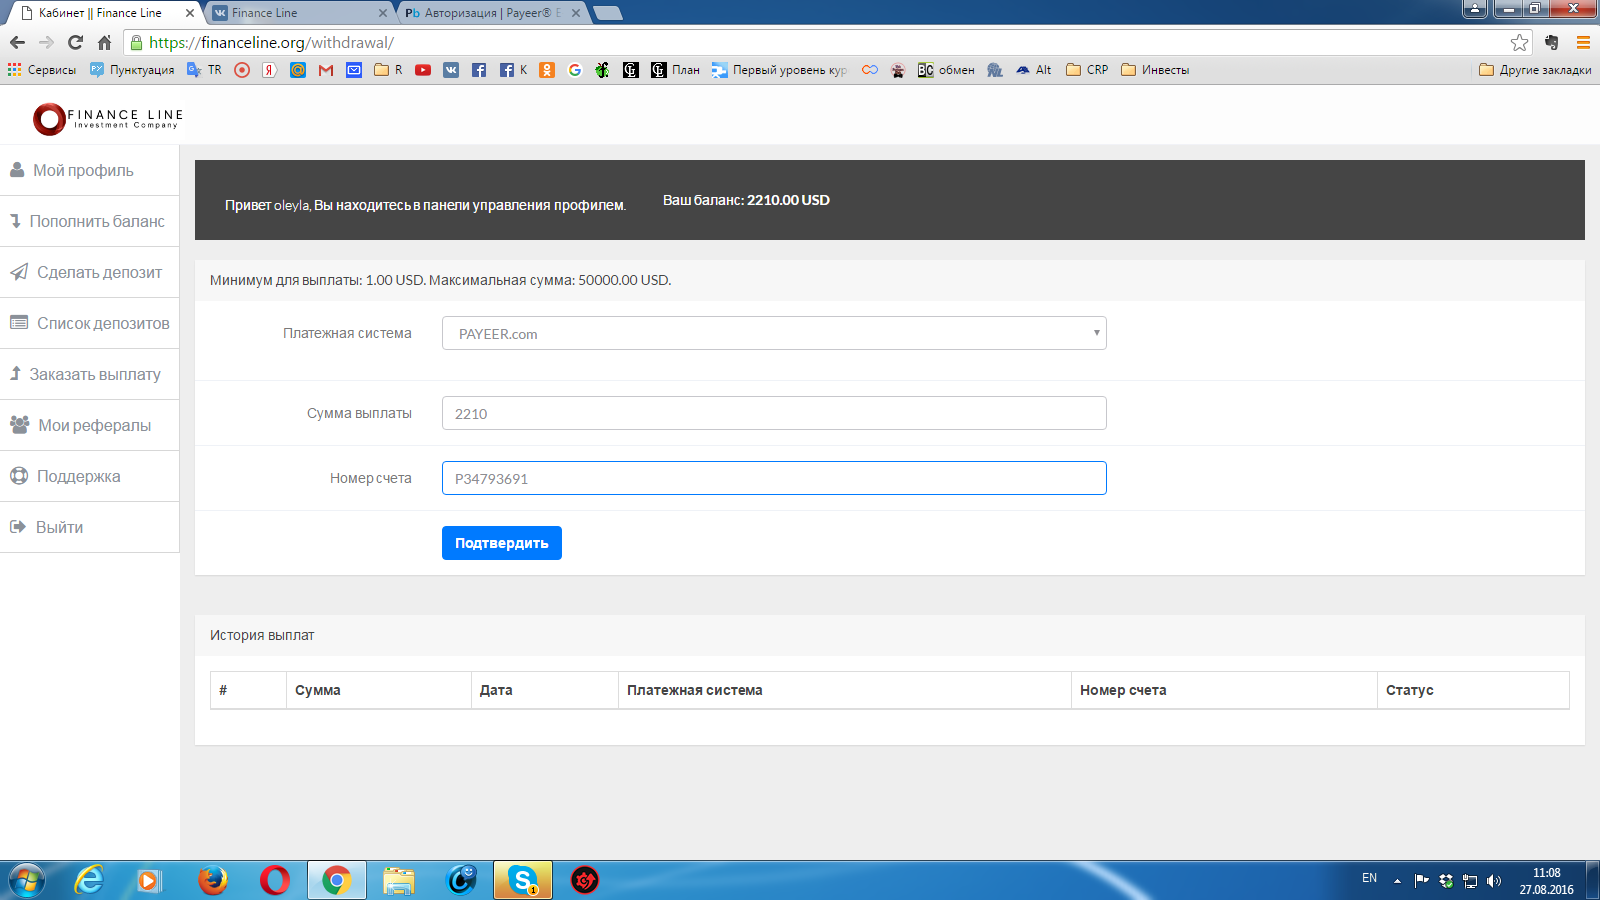Open Firefox from the taskbar

tap(212, 880)
